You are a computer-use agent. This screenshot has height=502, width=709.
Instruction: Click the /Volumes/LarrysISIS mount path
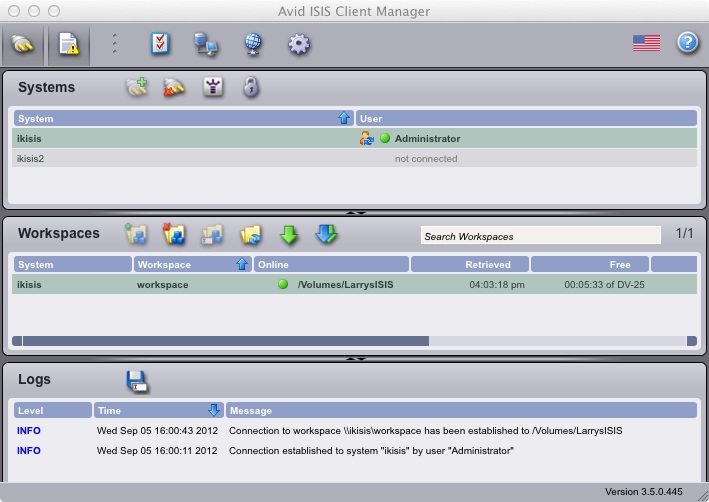click(345, 285)
